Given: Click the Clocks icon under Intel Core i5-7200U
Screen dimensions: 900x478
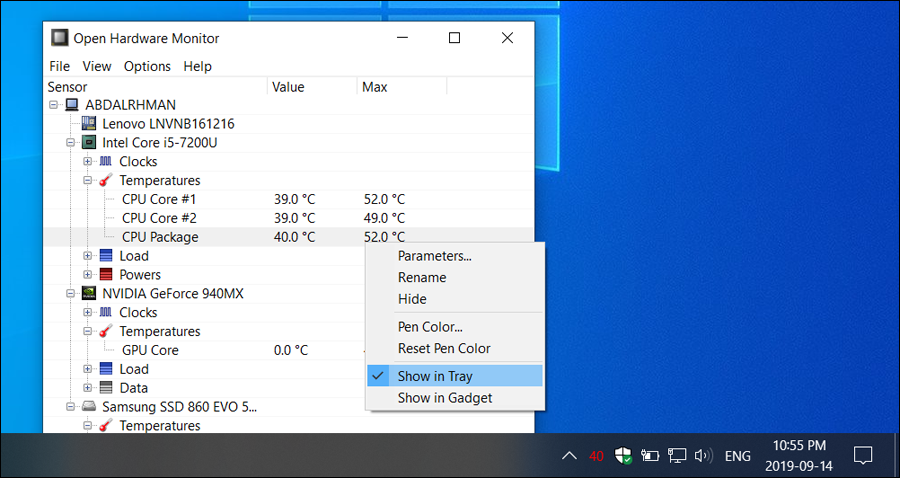Looking at the screenshot, I should 106,161.
